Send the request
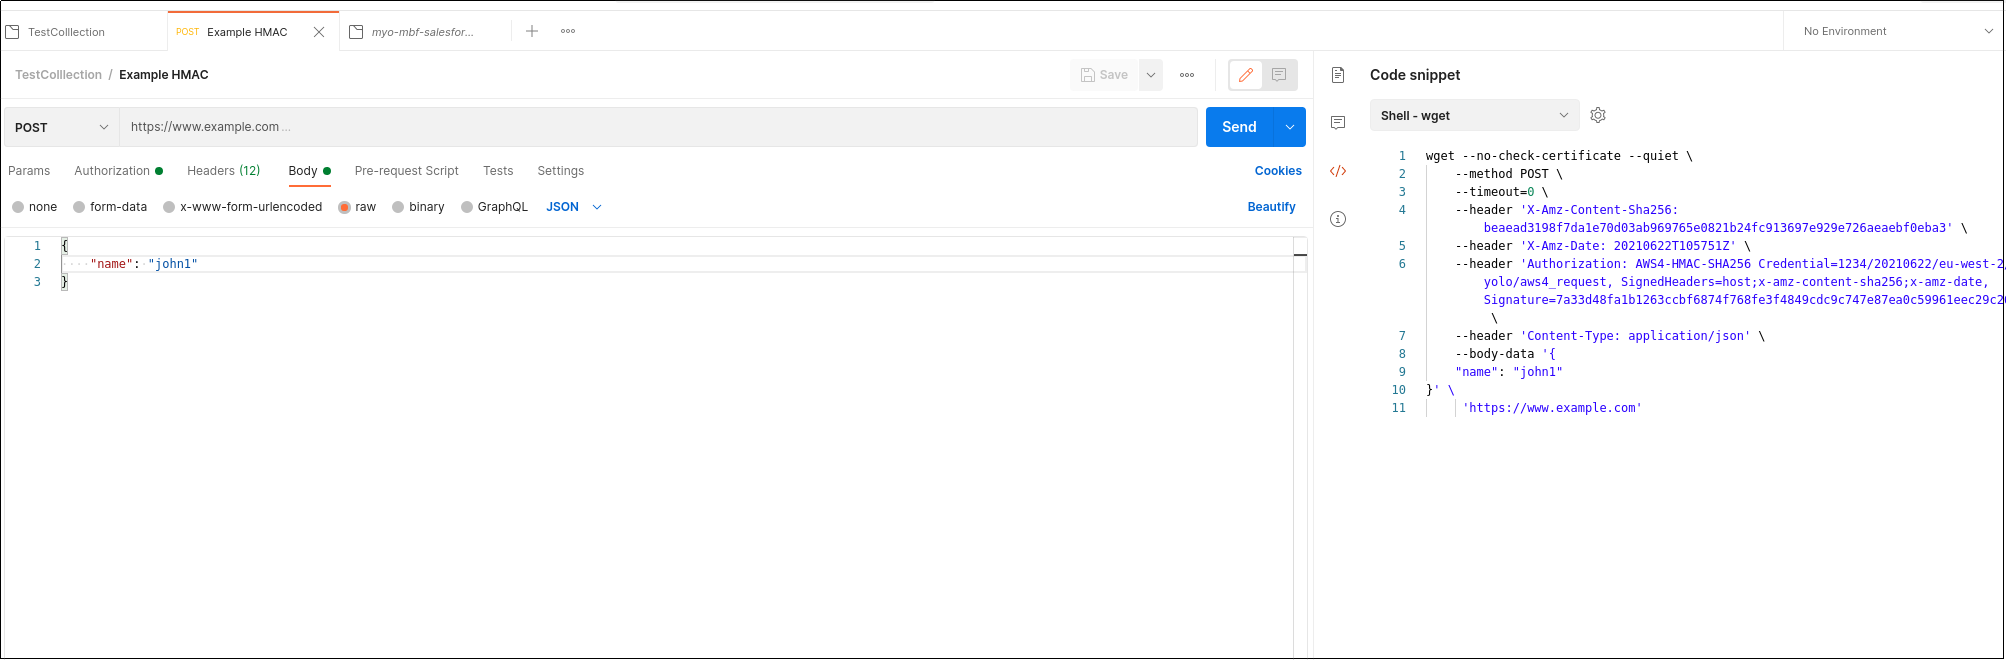2006x660 pixels. coord(1240,127)
